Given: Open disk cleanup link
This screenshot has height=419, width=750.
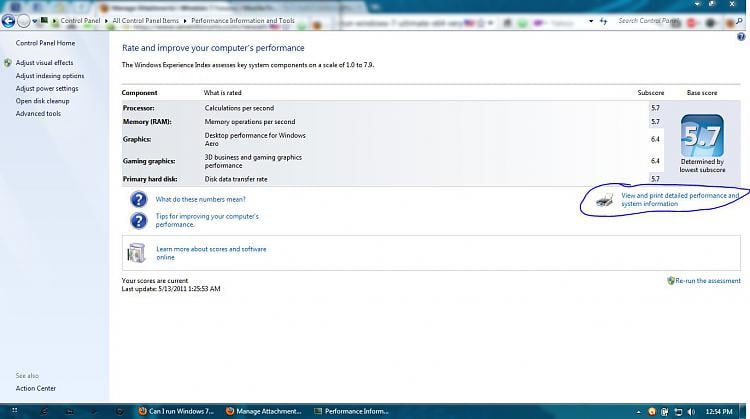Looking at the screenshot, I should click(43, 101).
